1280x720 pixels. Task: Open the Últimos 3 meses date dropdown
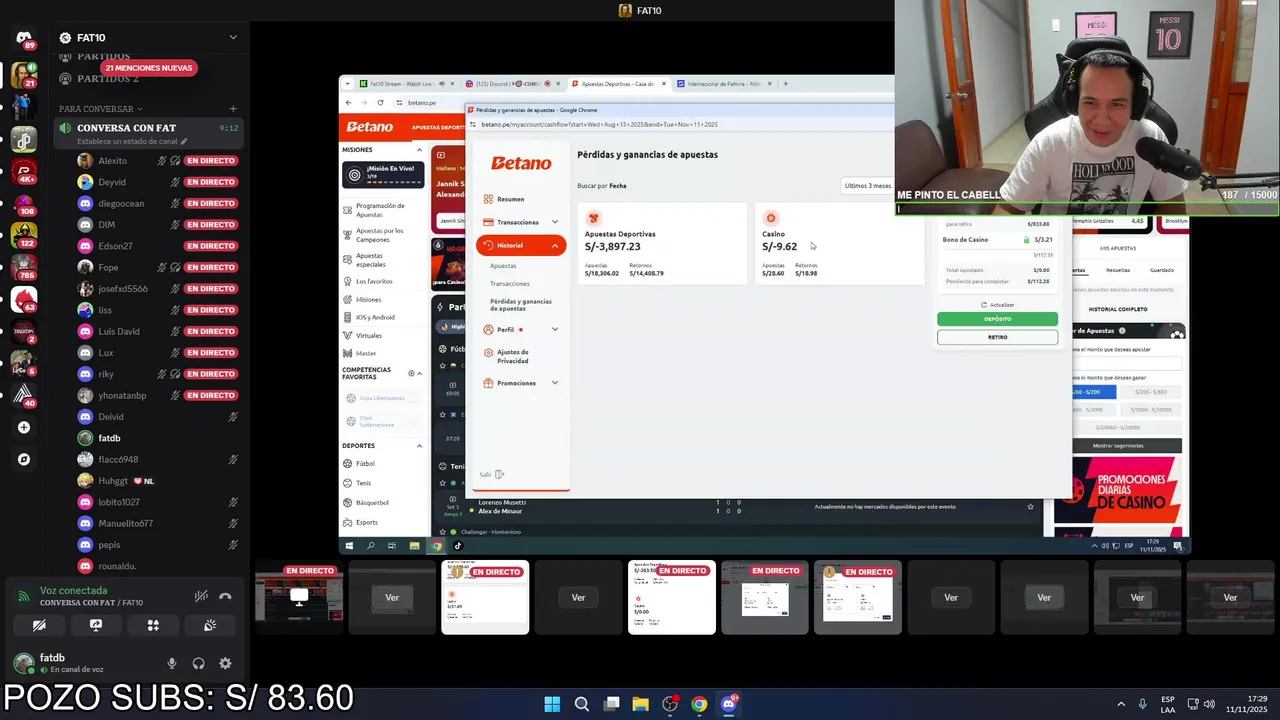point(867,185)
